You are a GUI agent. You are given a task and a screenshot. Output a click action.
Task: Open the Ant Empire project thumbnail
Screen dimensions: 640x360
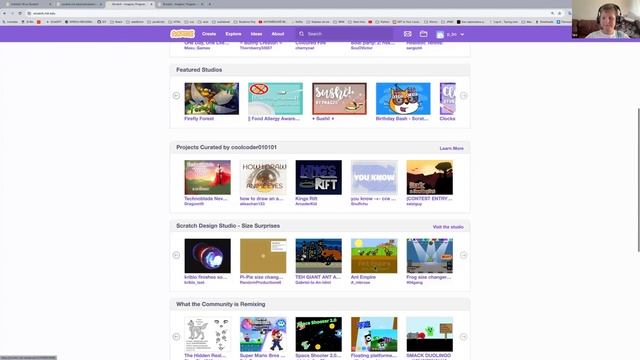(374, 256)
